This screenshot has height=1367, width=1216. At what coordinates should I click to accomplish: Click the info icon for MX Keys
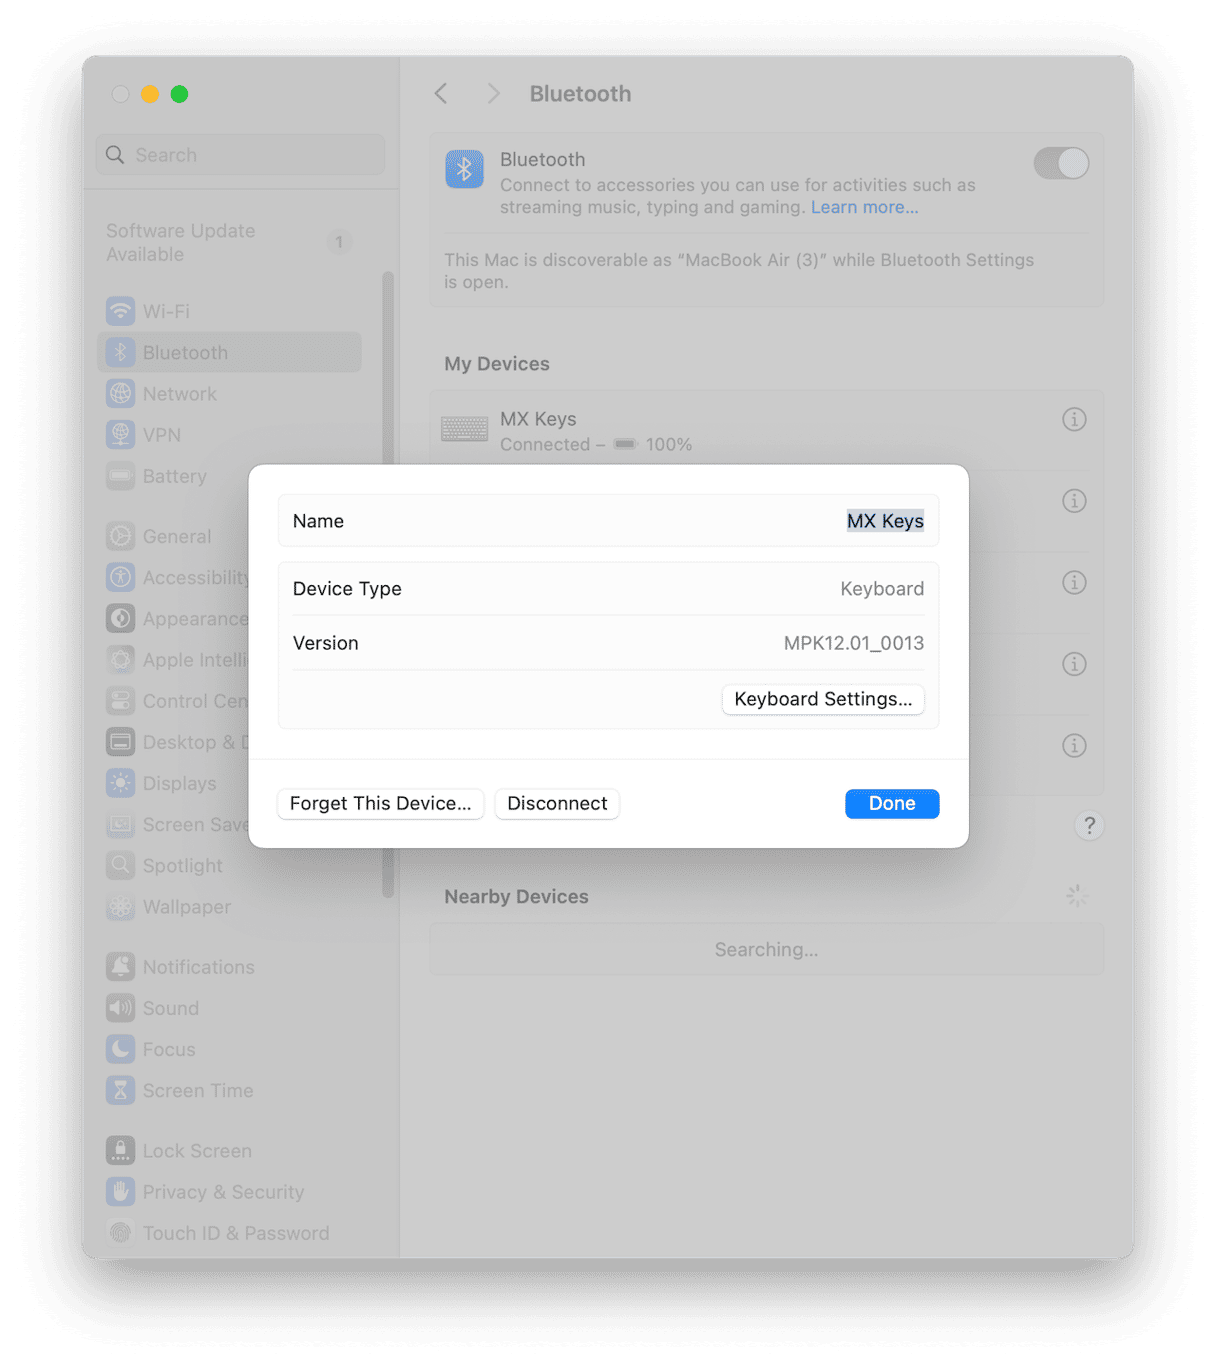point(1074,419)
